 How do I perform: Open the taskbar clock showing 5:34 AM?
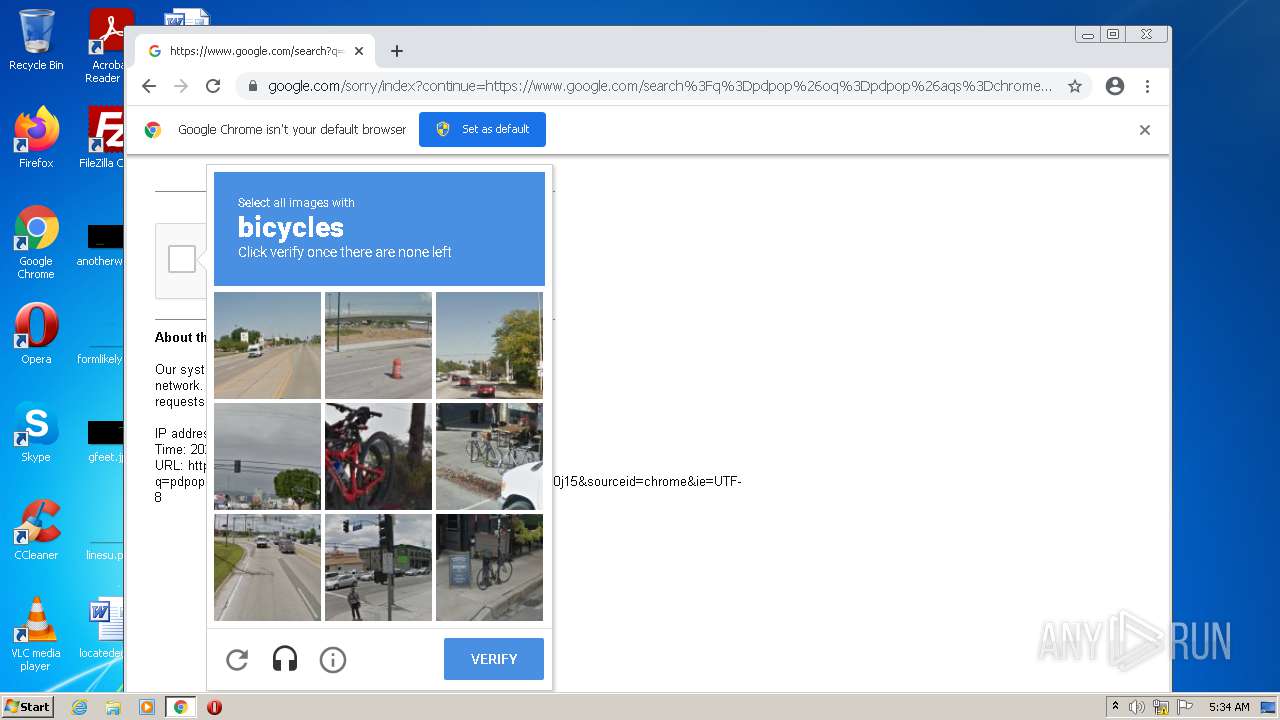tap(1229, 707)
